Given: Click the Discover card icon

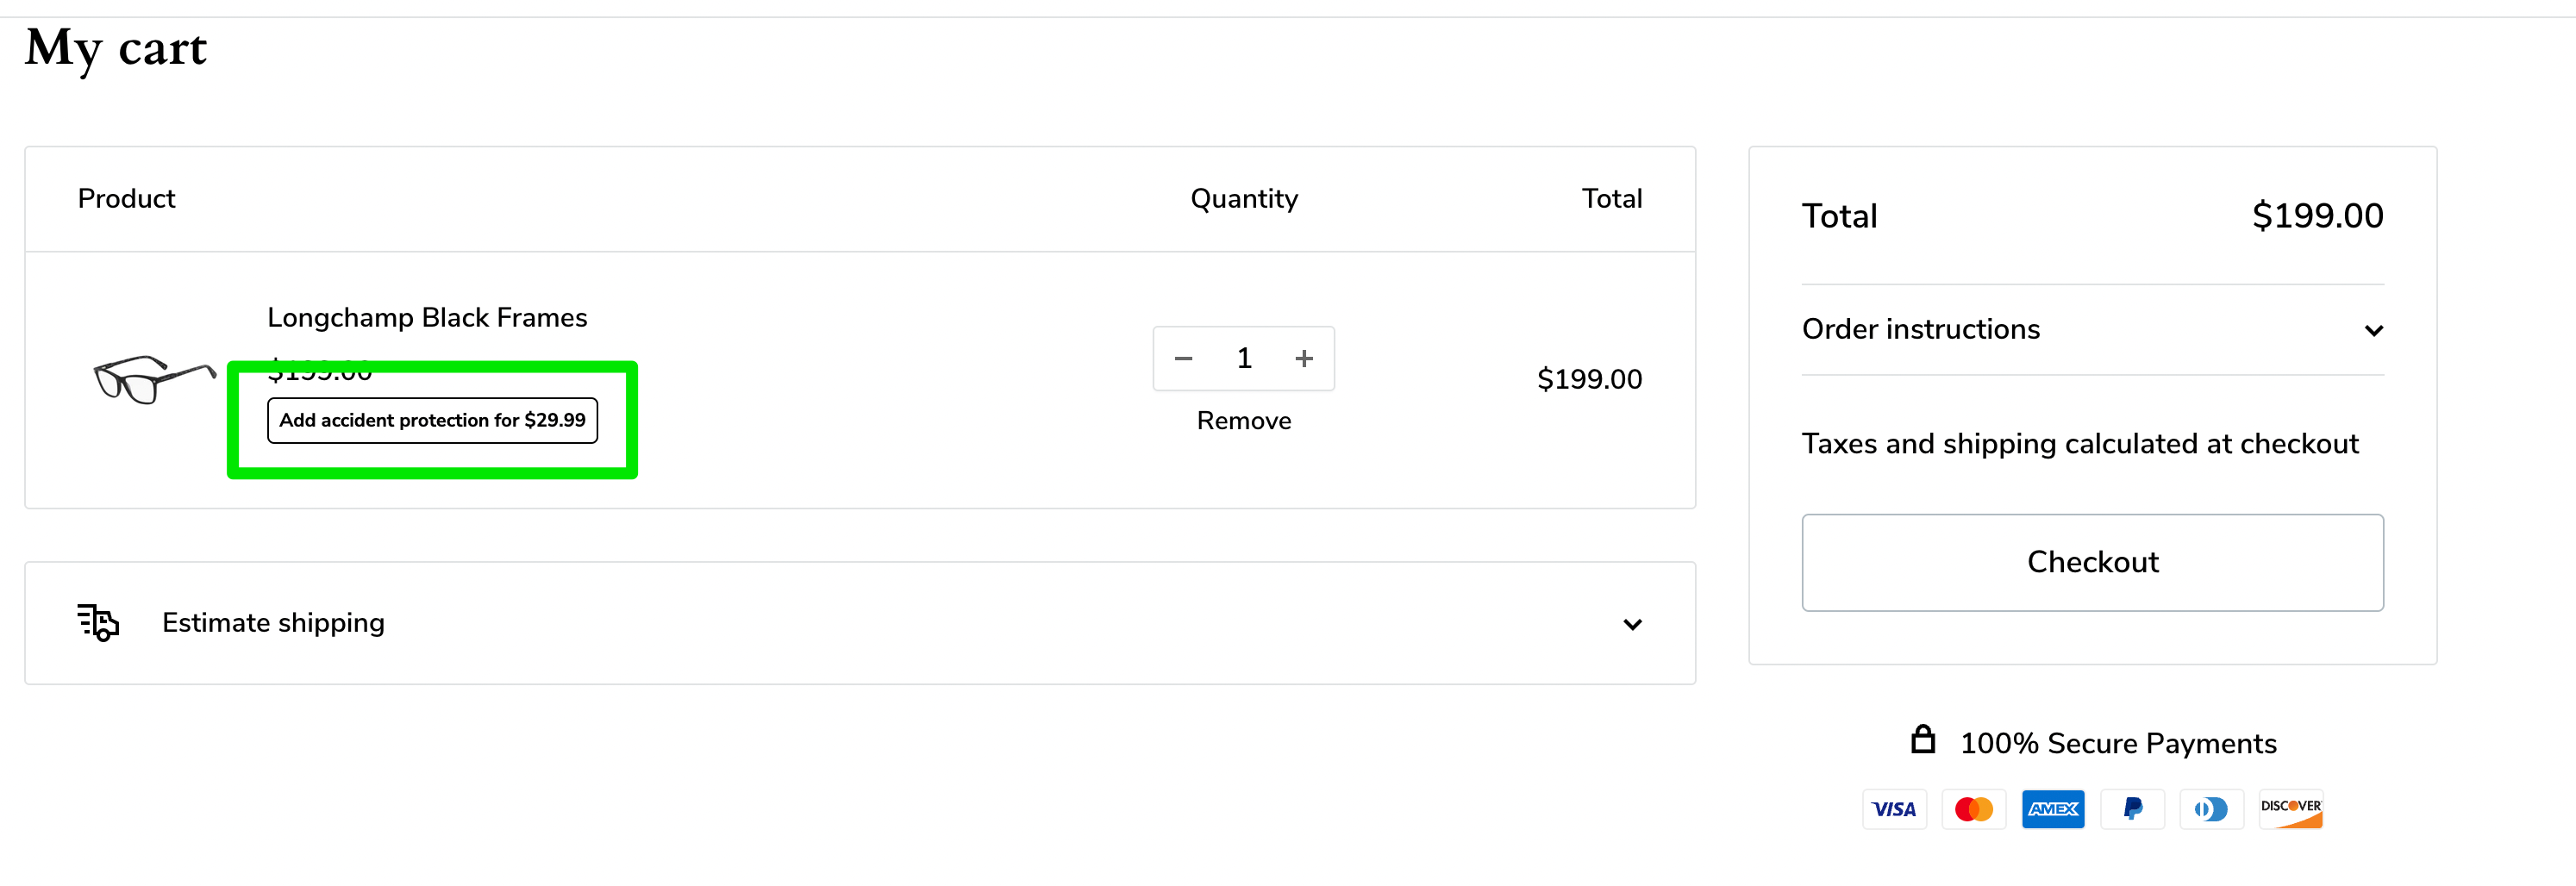Looking at the screenshot, I should coord(2290,809).
